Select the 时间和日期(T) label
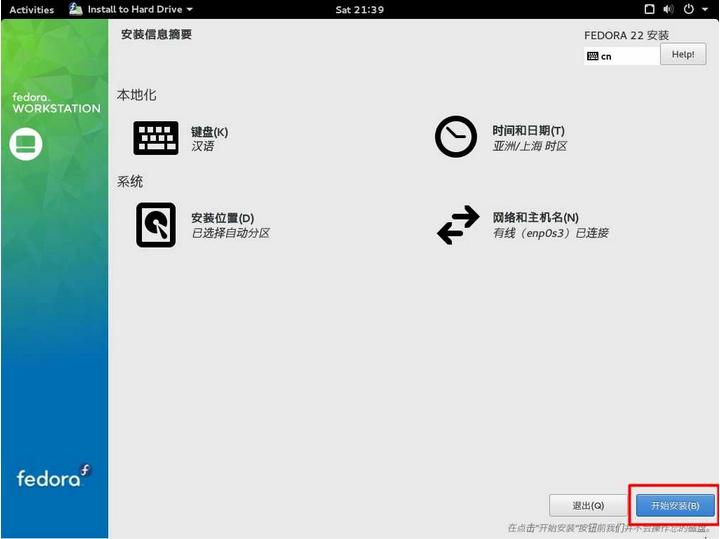Viewport: 720px width, 539px height. click(x=528, y=130)
